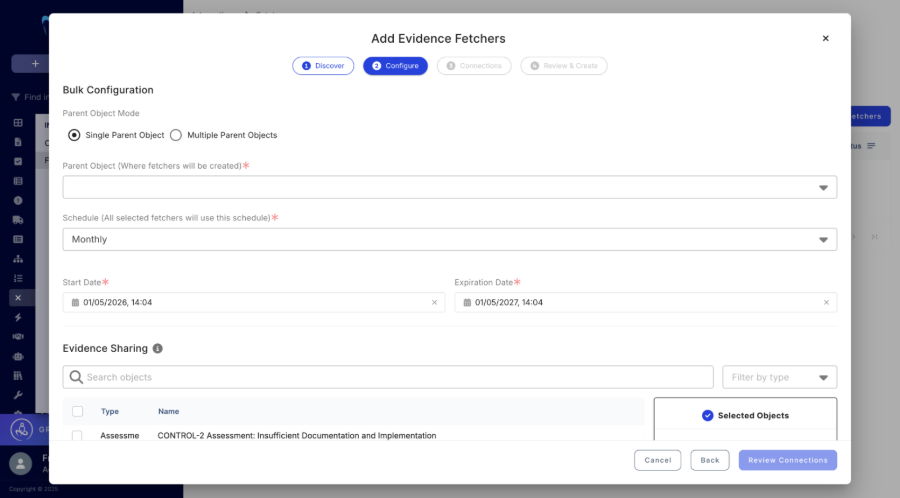Click the Start Date field
This screenshot has width=900, height=498.
tap(254, 302)
